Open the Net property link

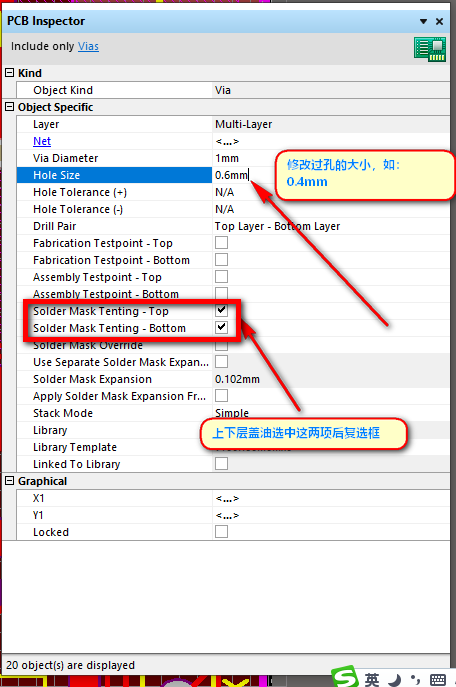[42, 141]
